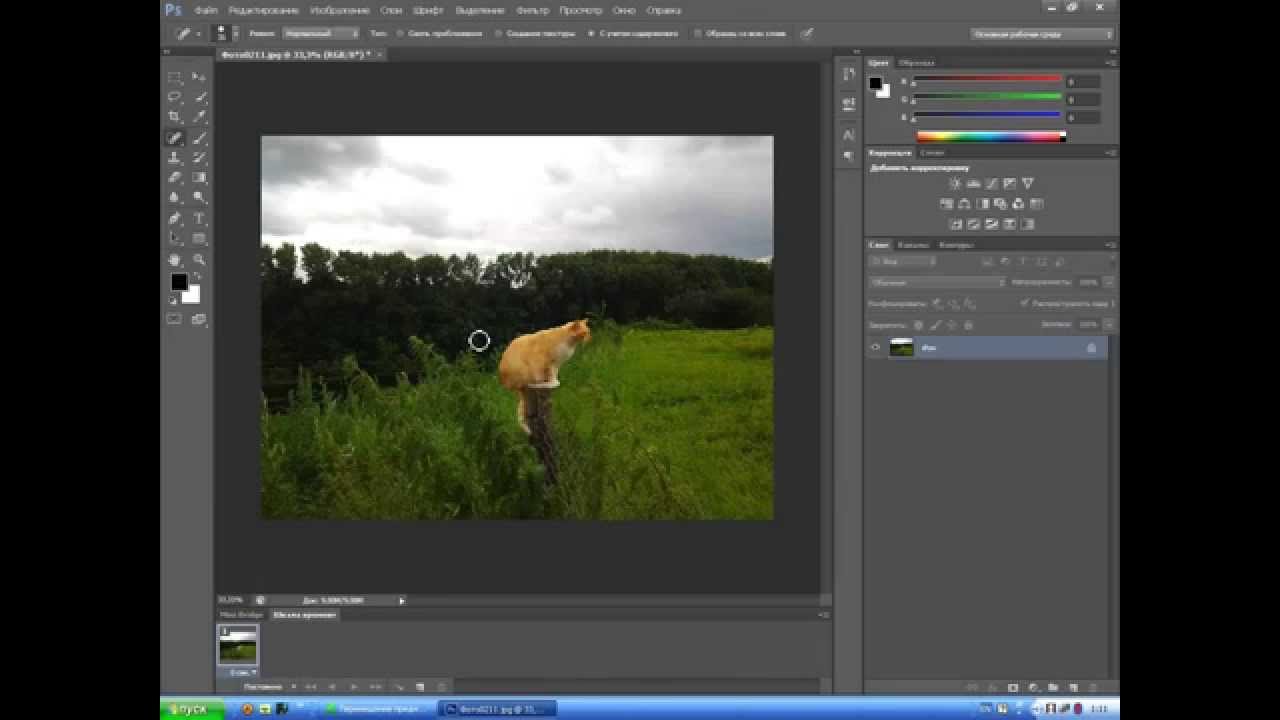Add a layer mask

(1012, 688)
